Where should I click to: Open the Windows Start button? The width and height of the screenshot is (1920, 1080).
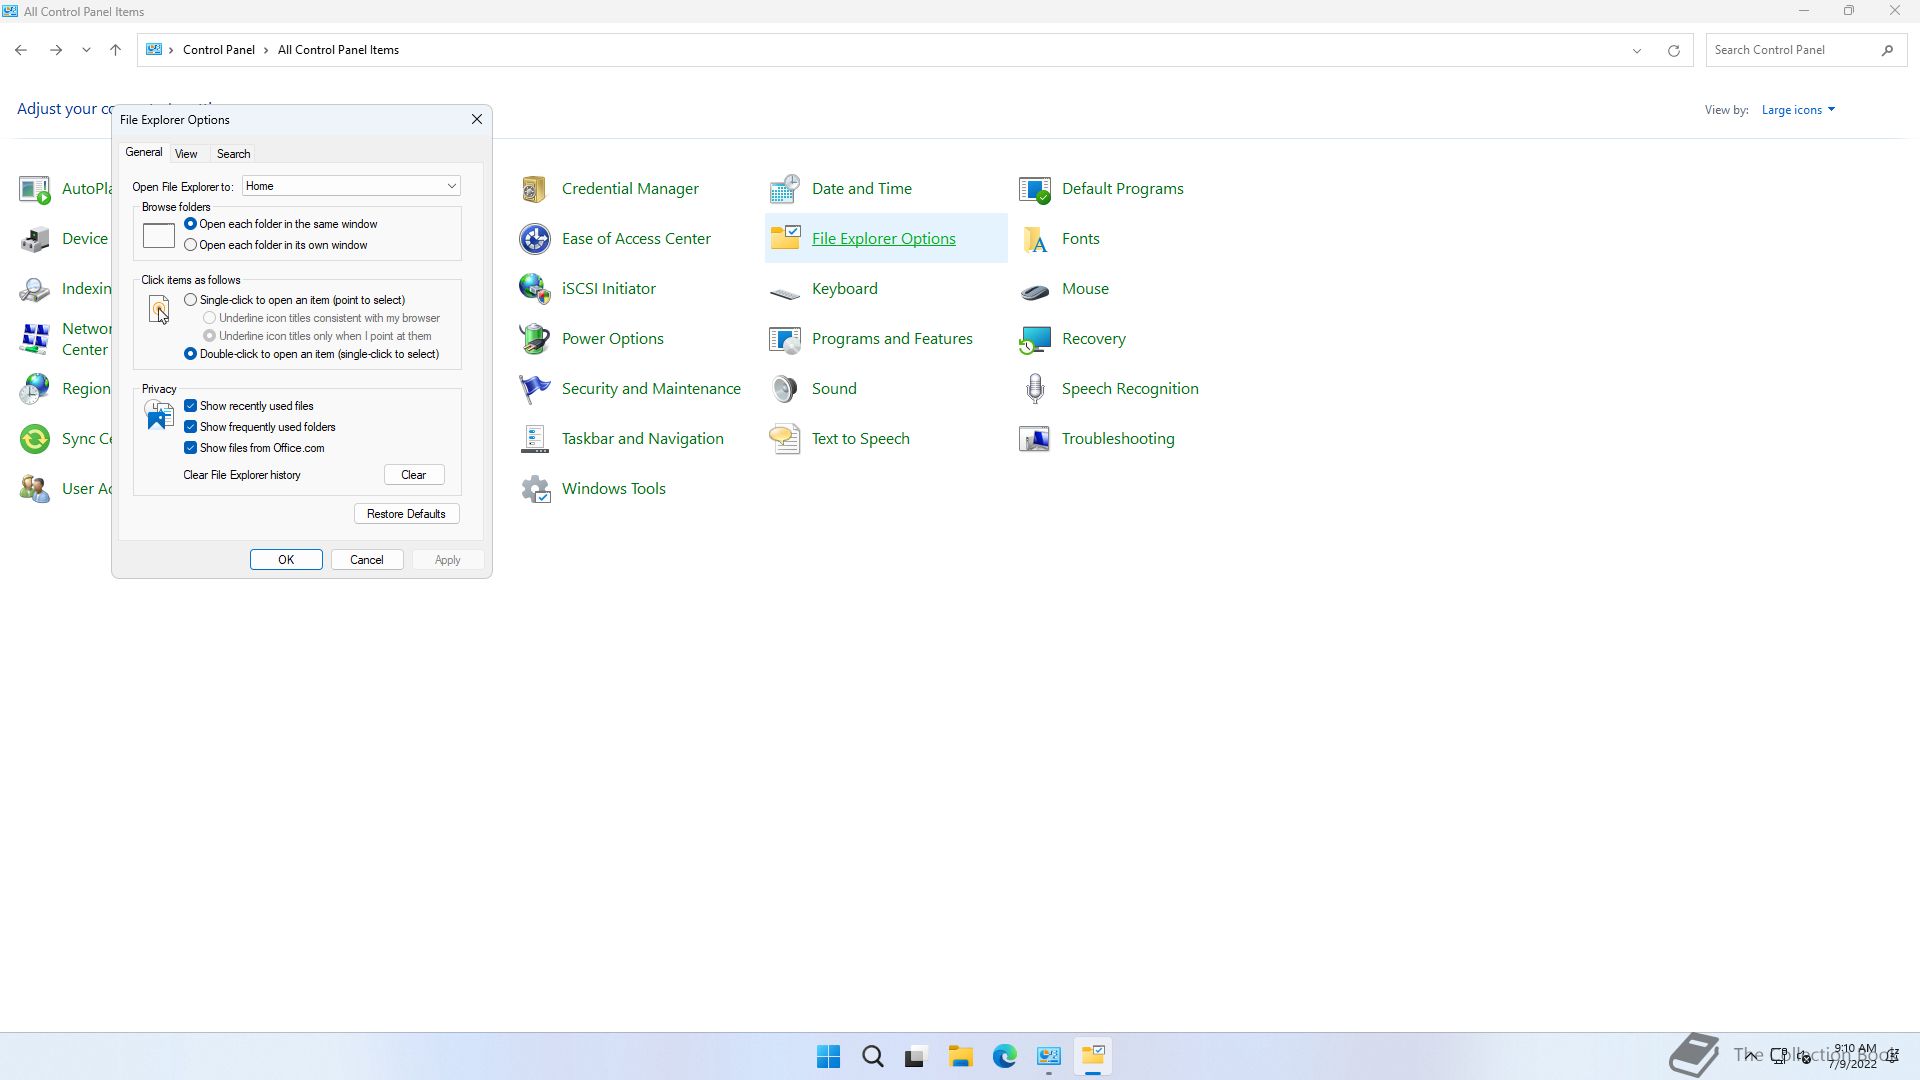pyautogui.click(x=828, y=1057)
